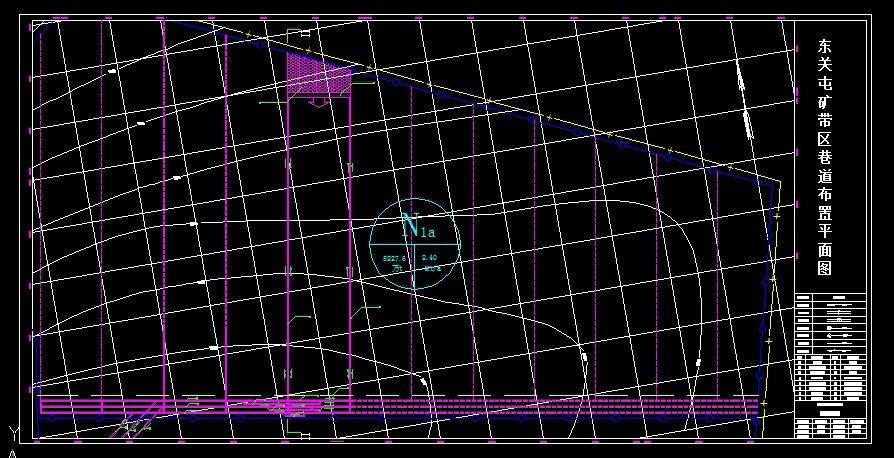
Task: Select the magenta hatched mining face block
Action: 318,74
